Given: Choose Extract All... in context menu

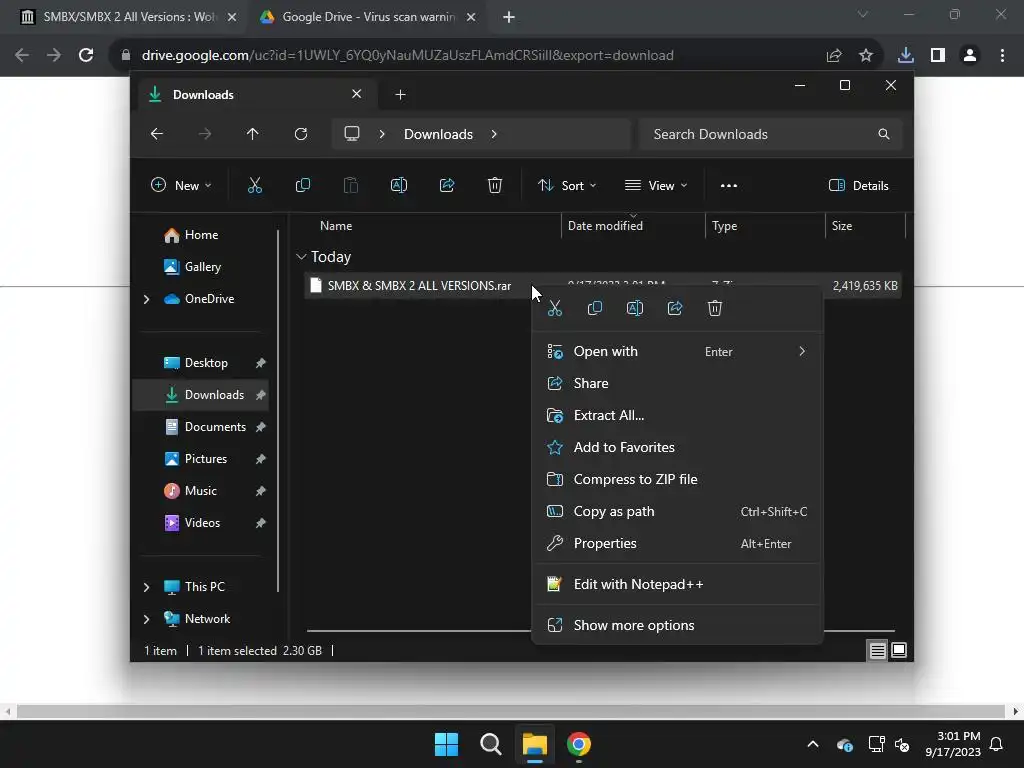Looking at the screenshot, I should click(x=677, y=415).
